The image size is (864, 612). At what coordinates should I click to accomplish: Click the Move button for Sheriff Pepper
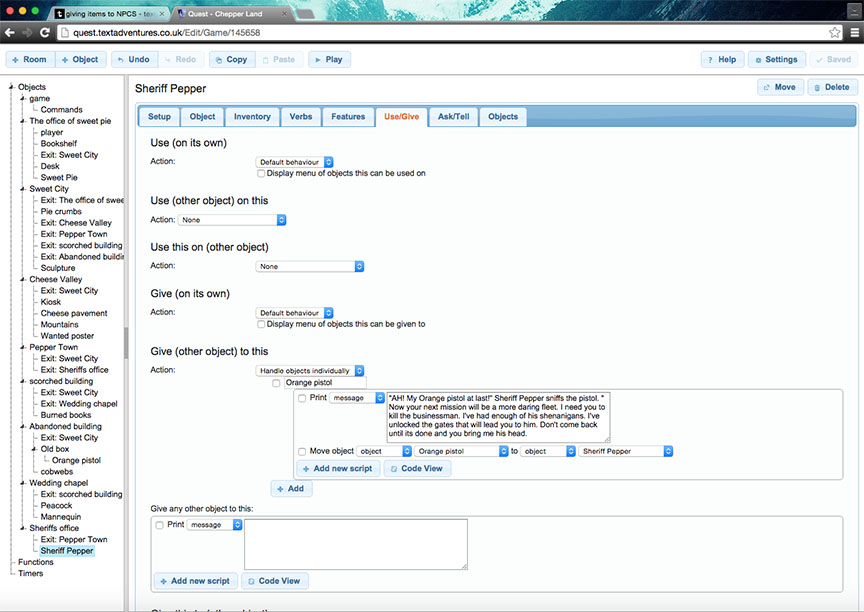tap(779, 87)
